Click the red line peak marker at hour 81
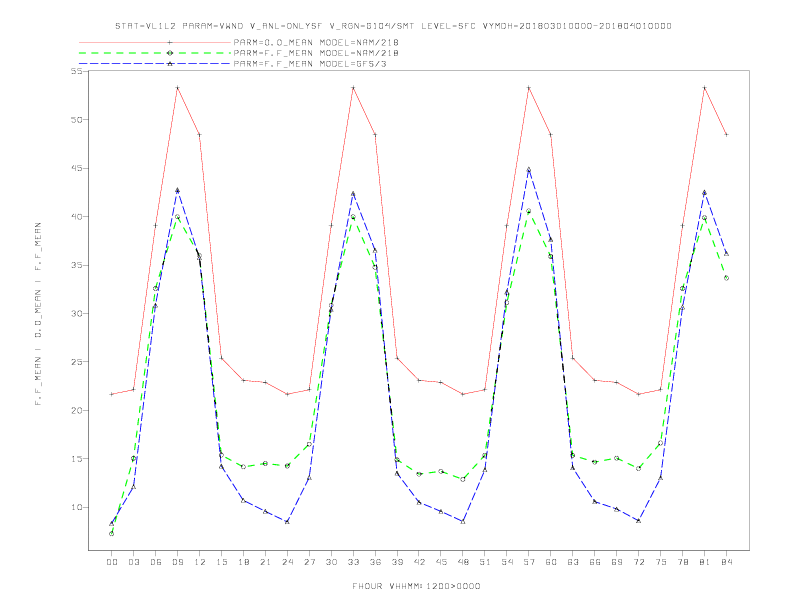The height and width of the screenshot is (612, 792). pos(704,88)
